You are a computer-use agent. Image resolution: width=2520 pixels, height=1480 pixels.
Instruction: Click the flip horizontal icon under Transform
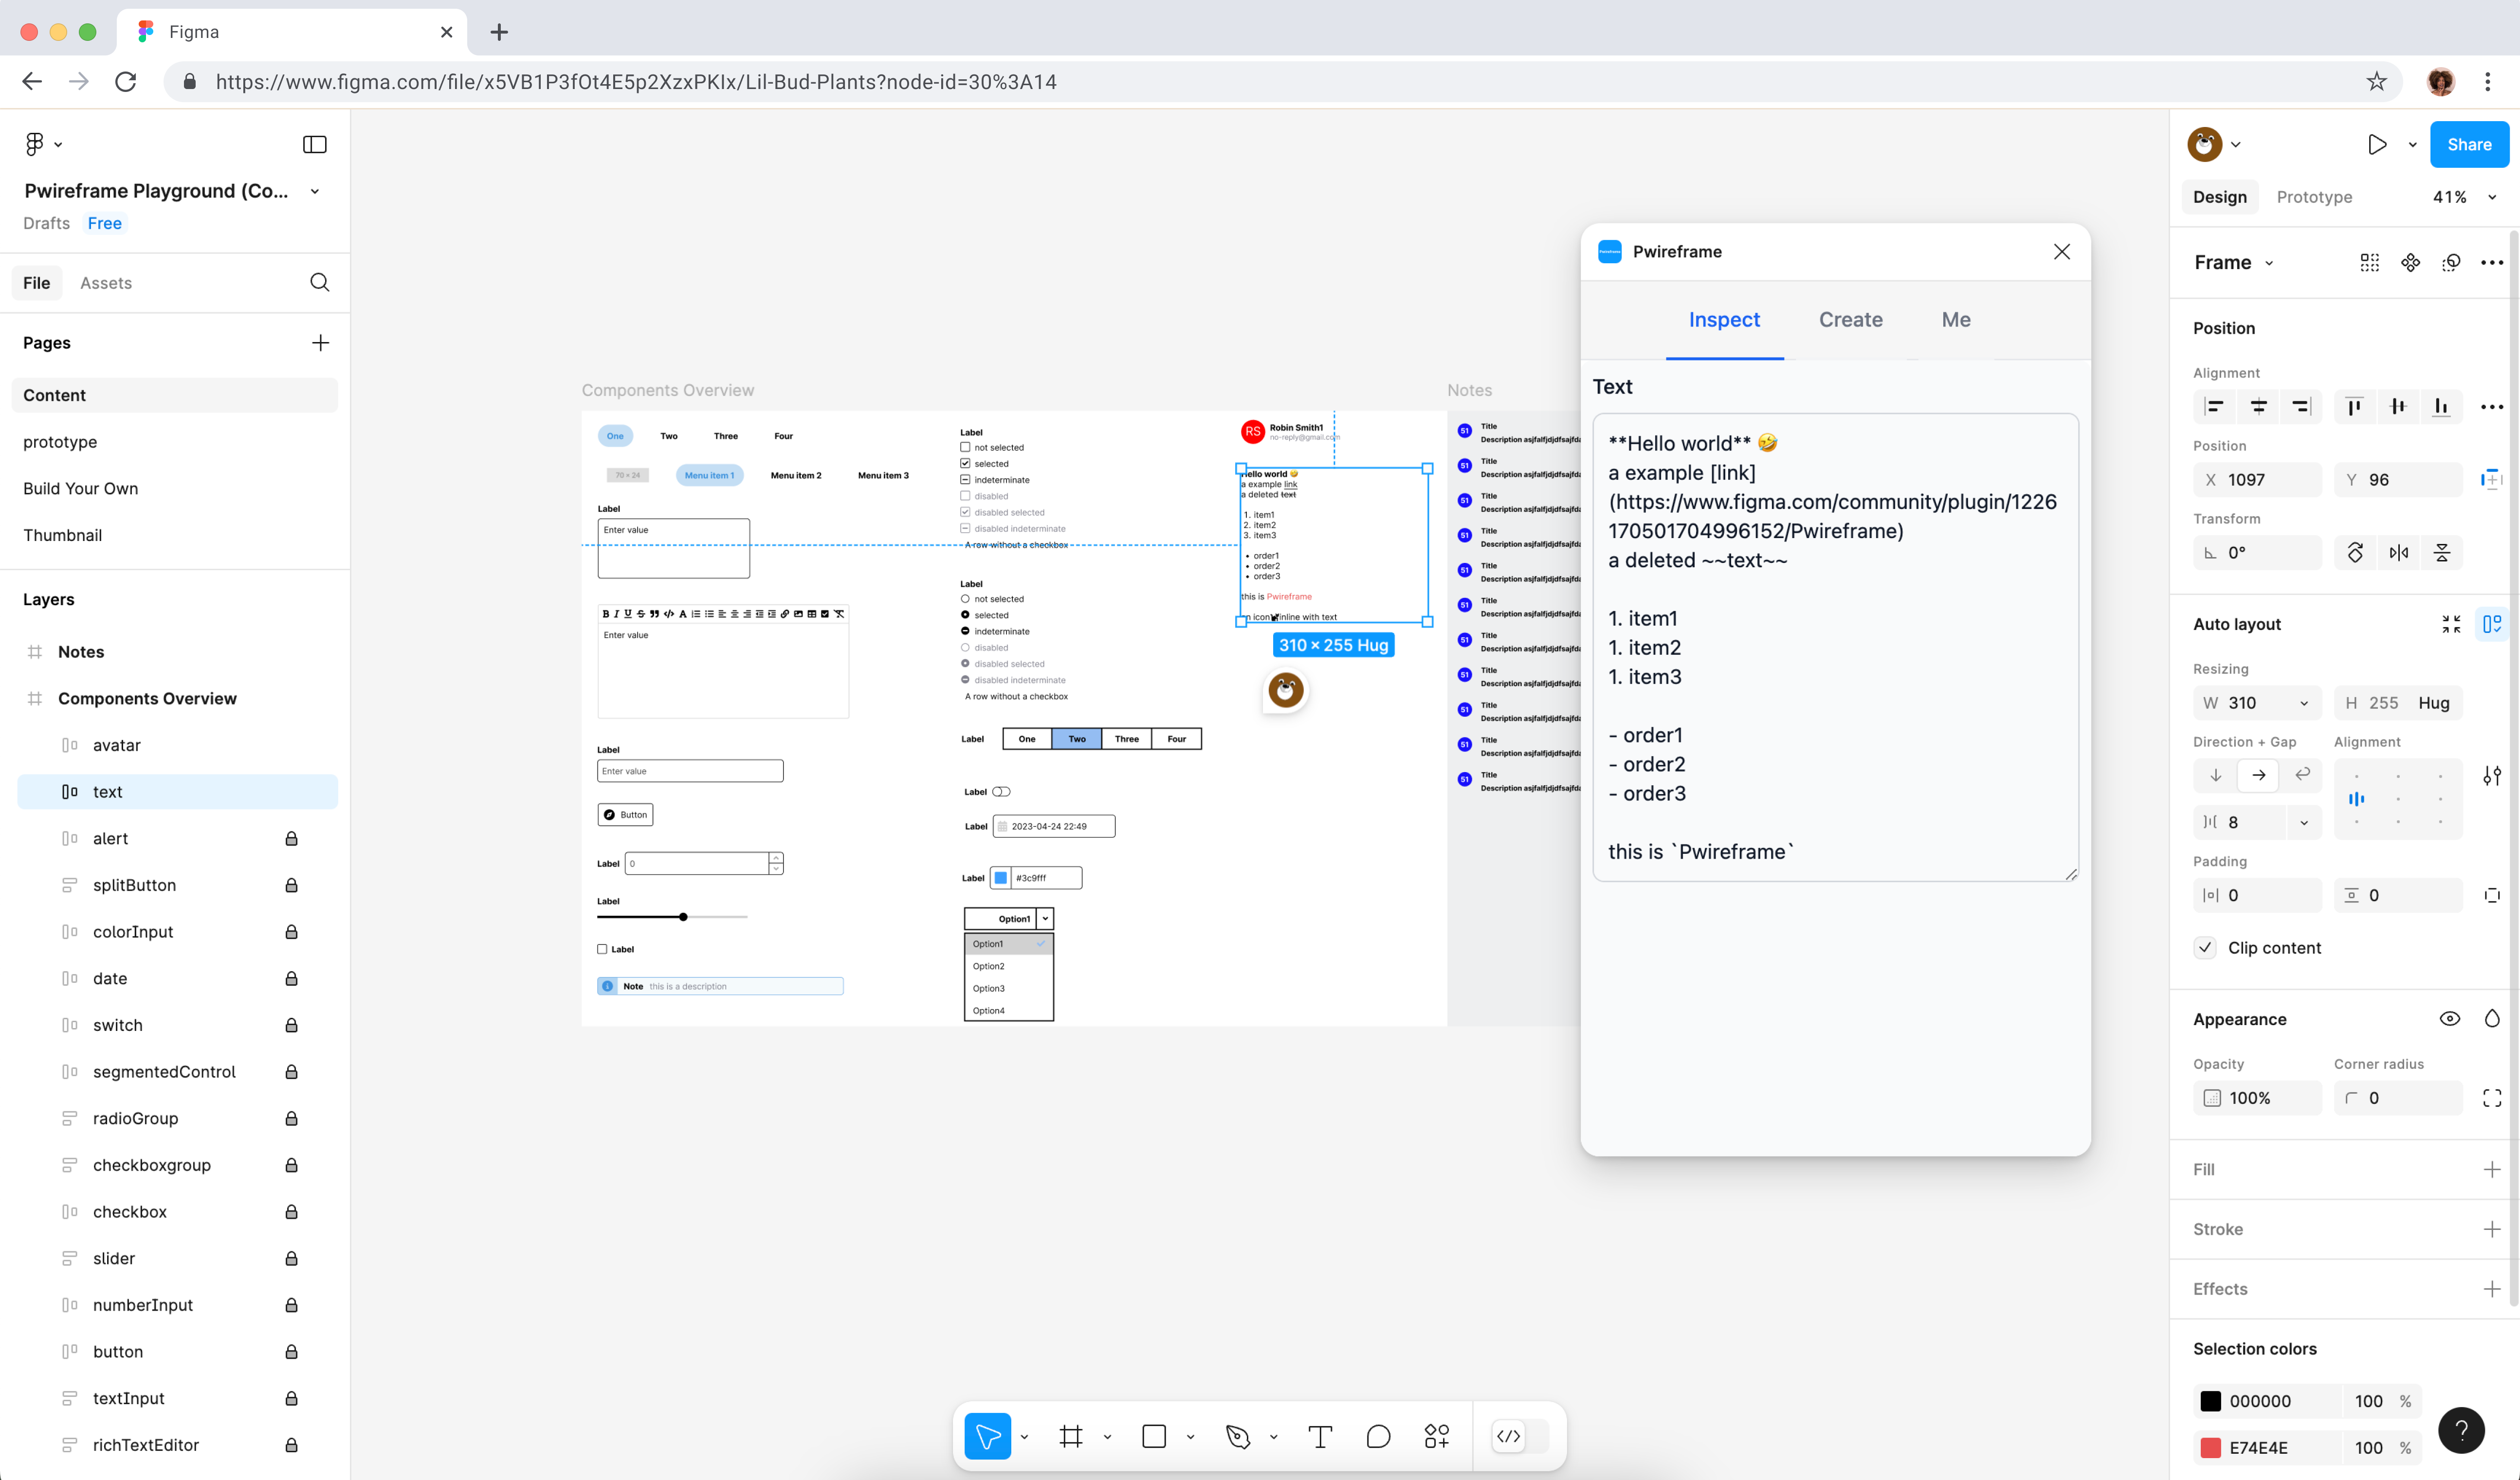[x=2398, y=552]
